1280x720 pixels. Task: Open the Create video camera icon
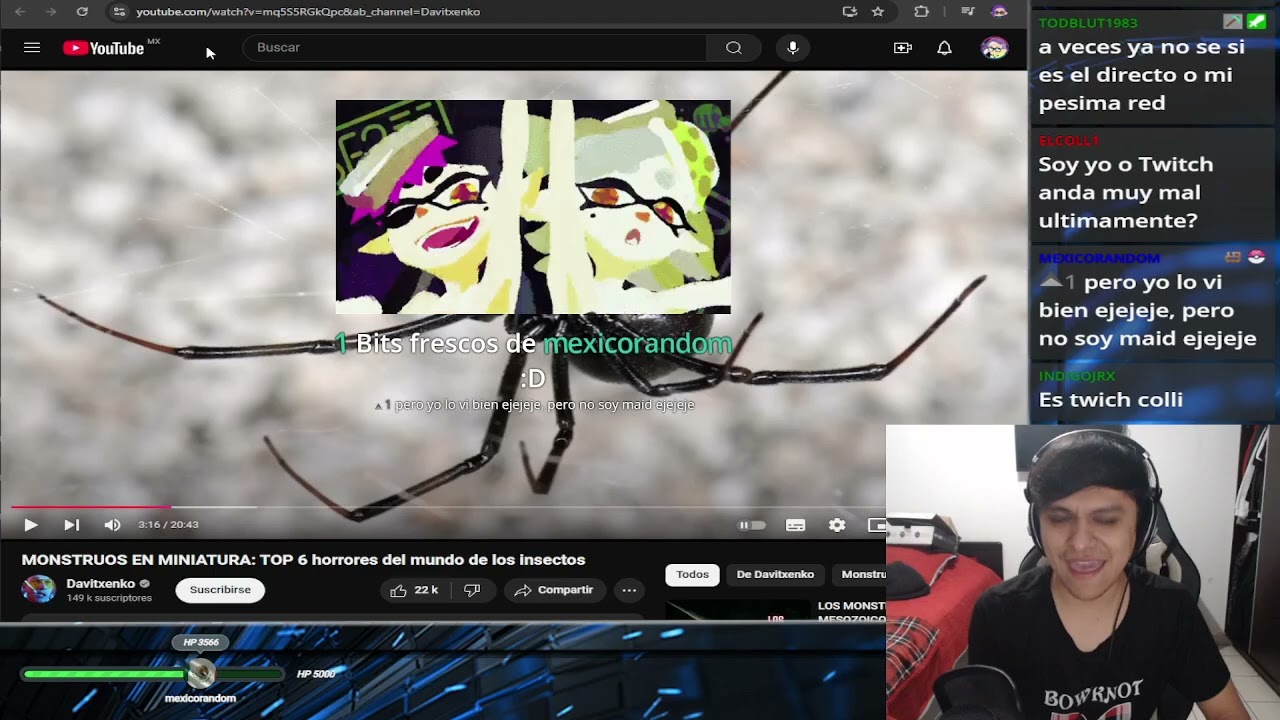tap(903, 48)
